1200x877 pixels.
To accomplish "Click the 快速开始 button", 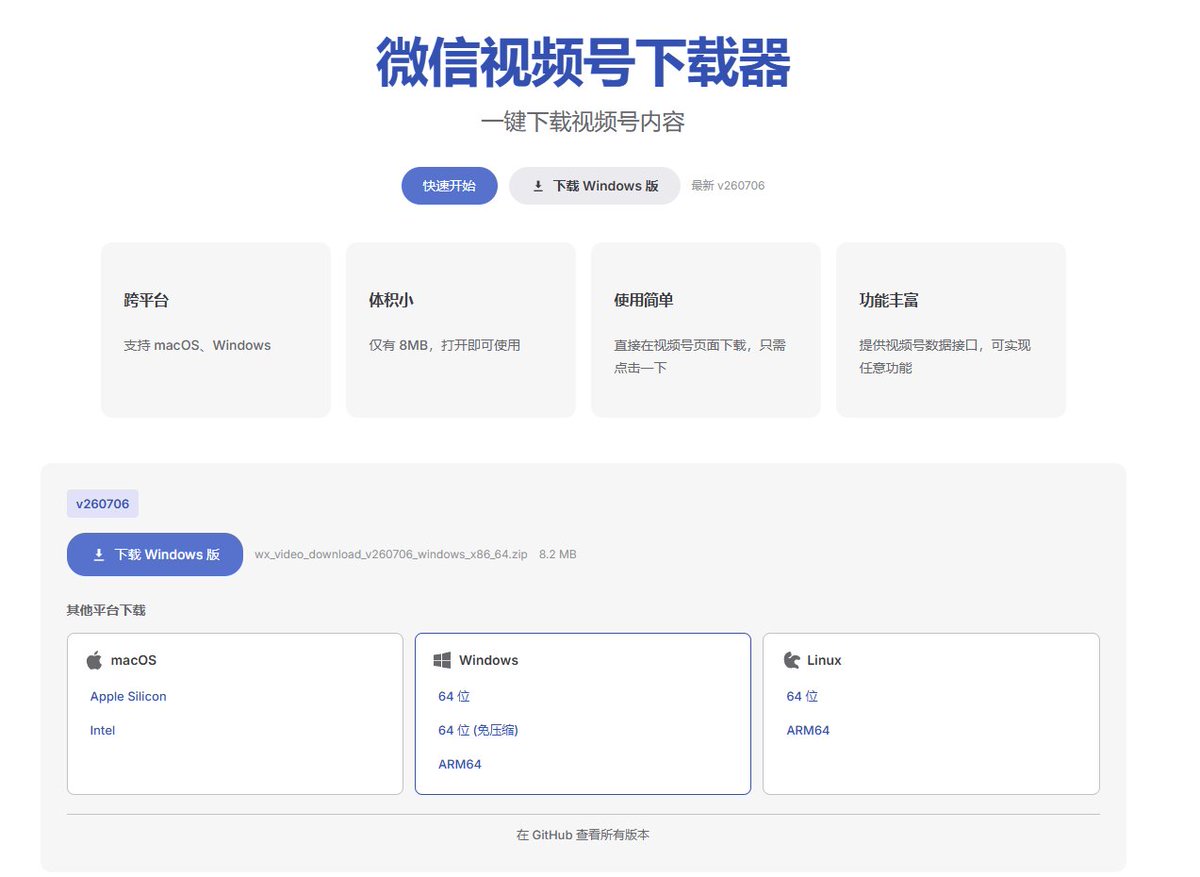I will [449, 186].
